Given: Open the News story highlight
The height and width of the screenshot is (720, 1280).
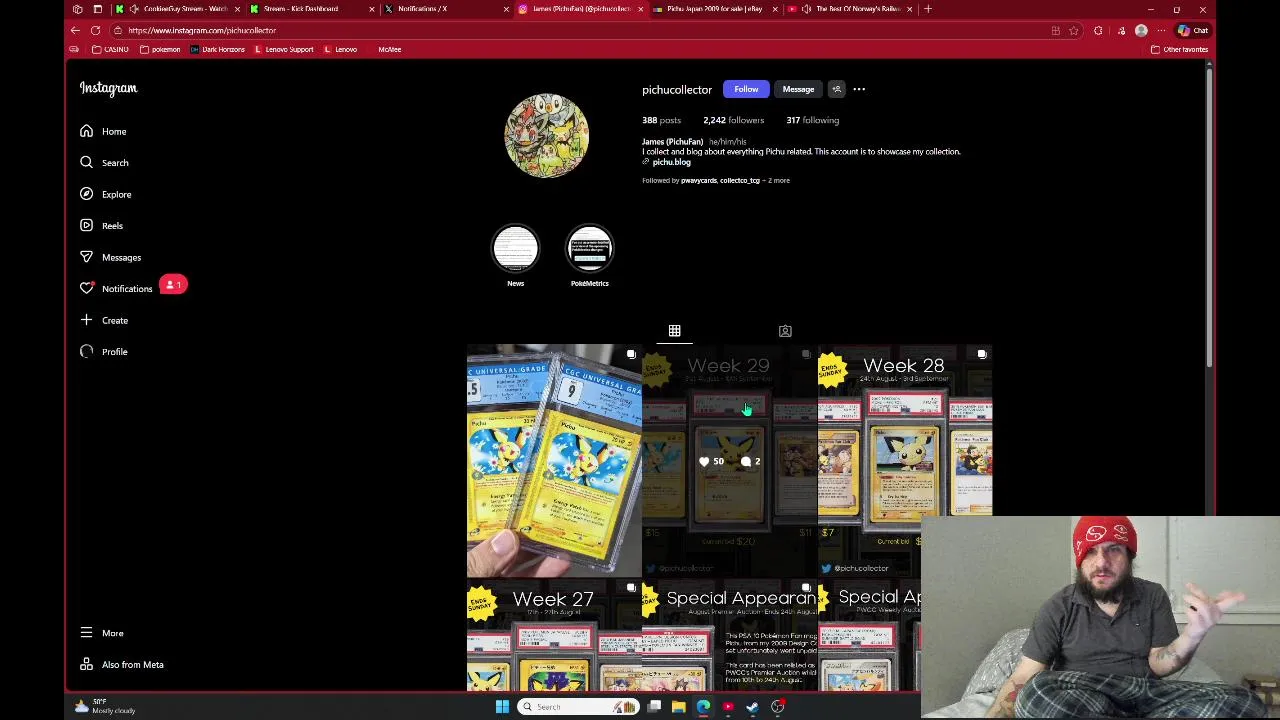Looking at the screenshot, I should tap(515, 249).
